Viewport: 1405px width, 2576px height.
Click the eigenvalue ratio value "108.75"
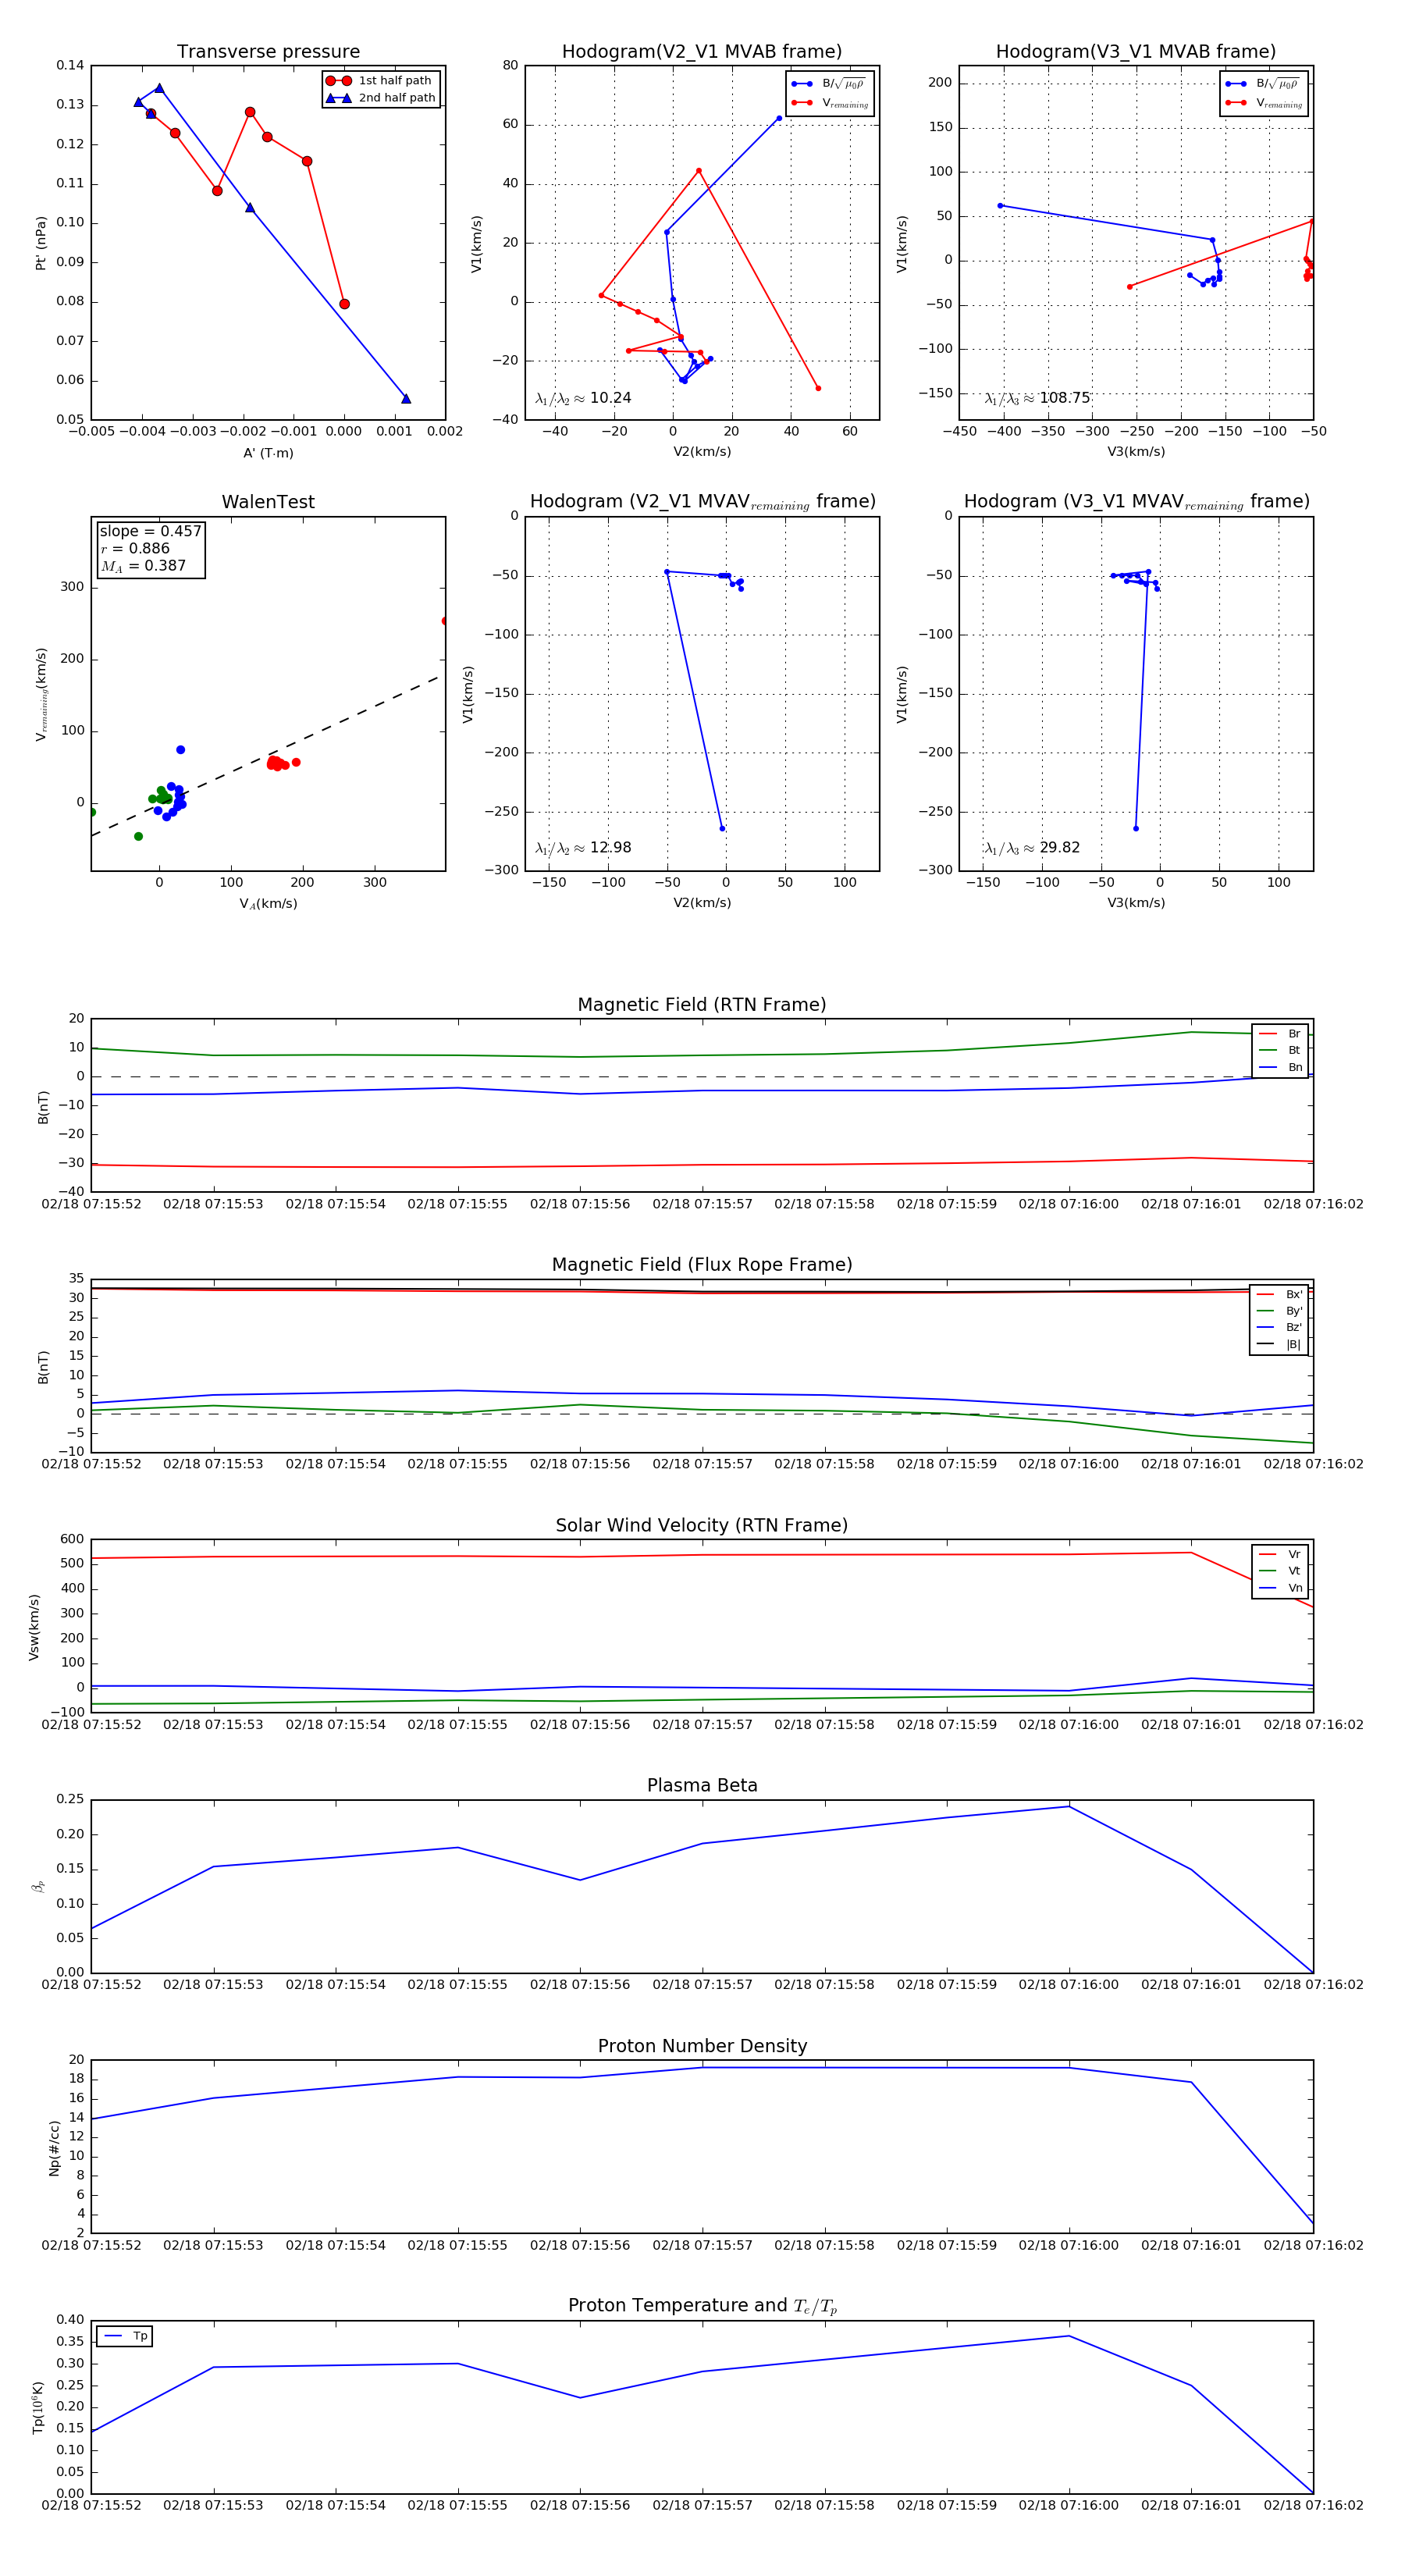[x=1064, y=398]
